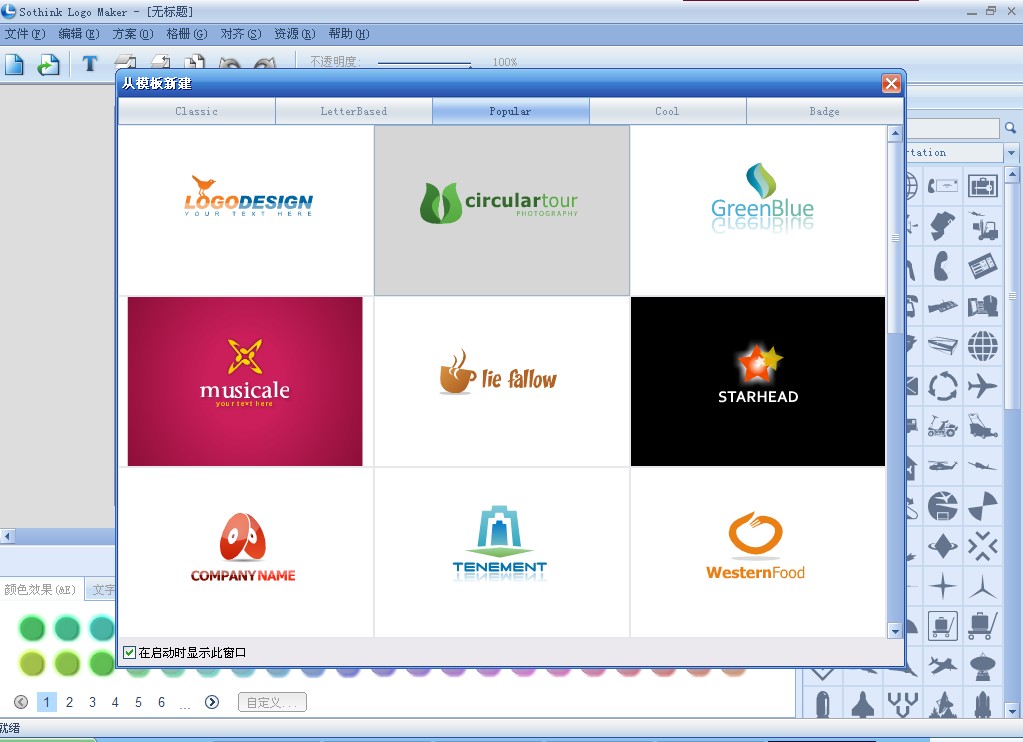Choose the STARHEAD template
Screen dimensions: 1023x742
758,382
